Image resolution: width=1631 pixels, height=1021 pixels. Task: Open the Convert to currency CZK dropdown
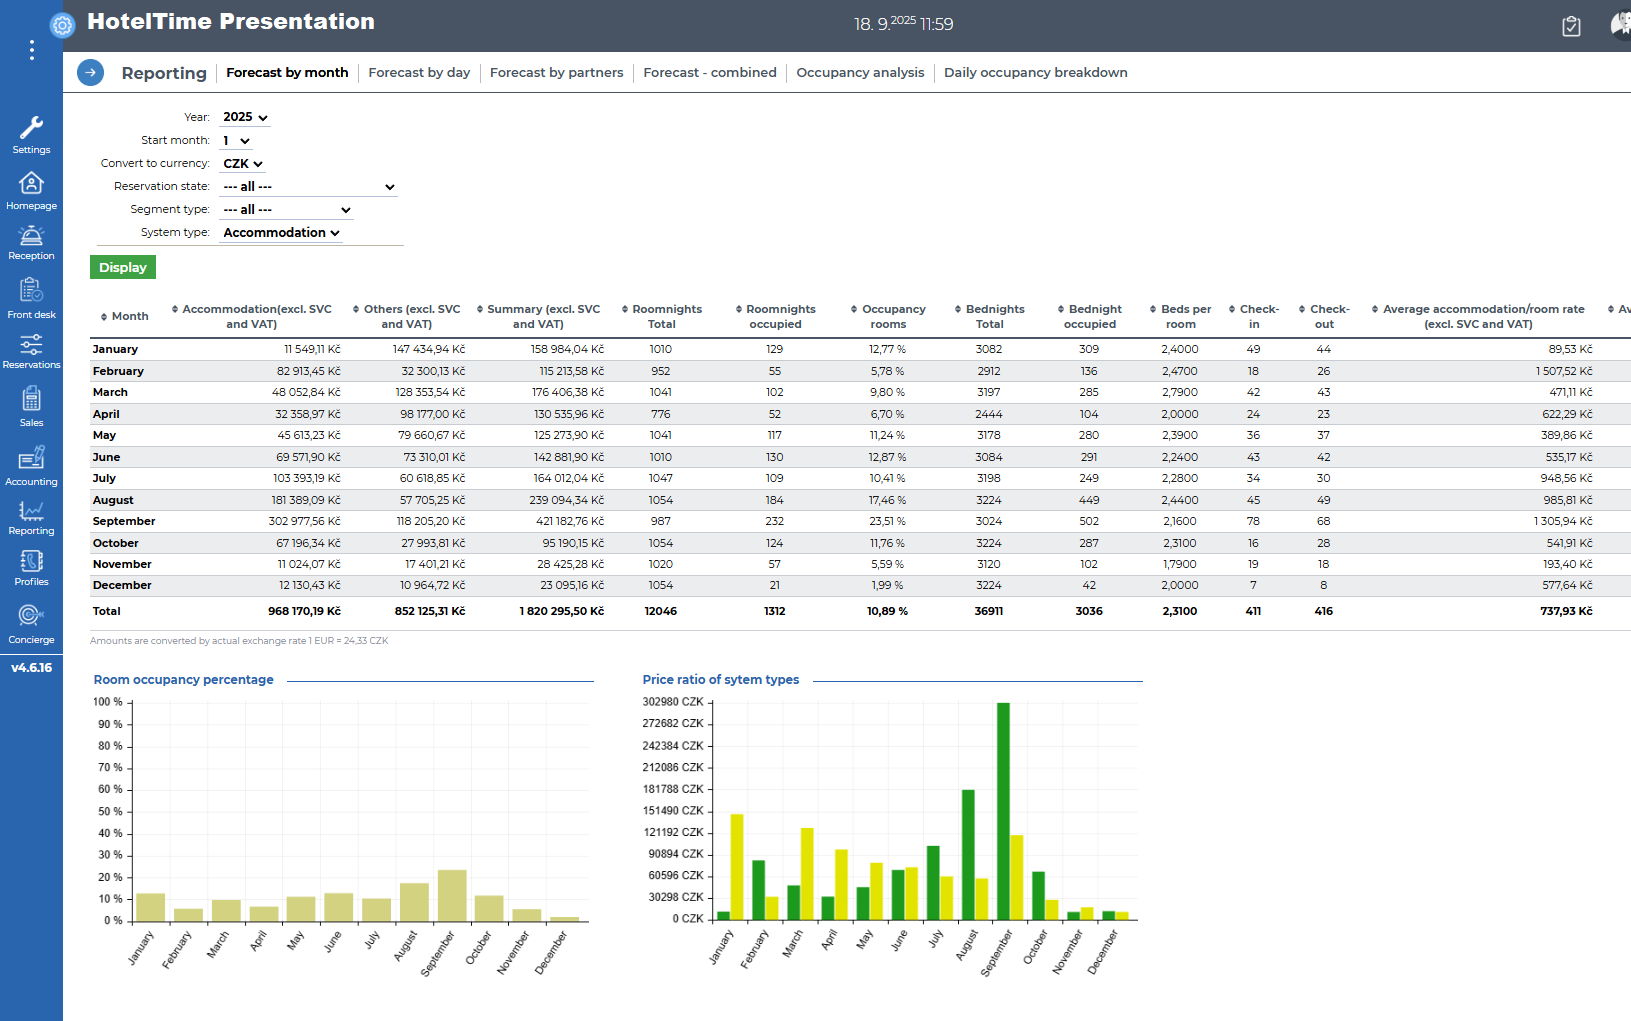click(x=242, y=164)
